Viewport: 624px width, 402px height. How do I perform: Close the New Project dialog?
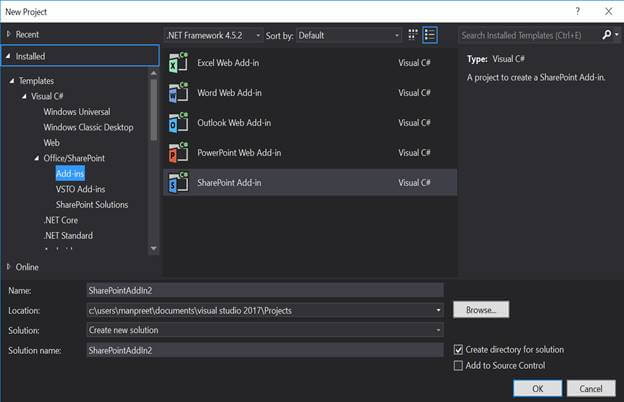(608, 12)
